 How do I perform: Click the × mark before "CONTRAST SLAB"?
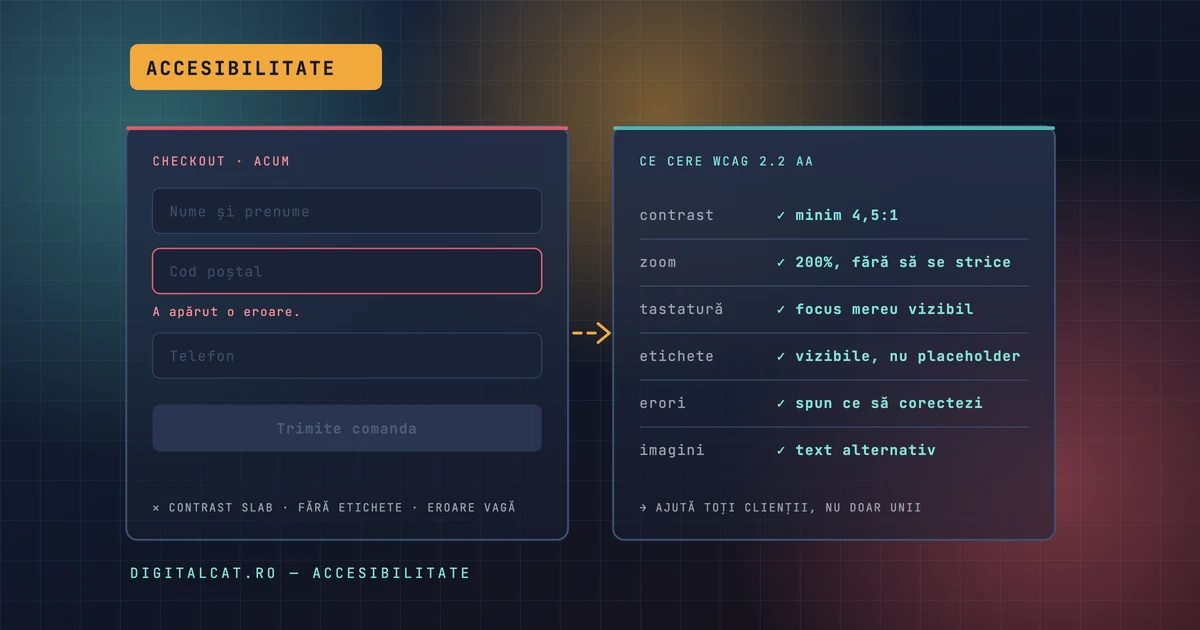point(156,508)
